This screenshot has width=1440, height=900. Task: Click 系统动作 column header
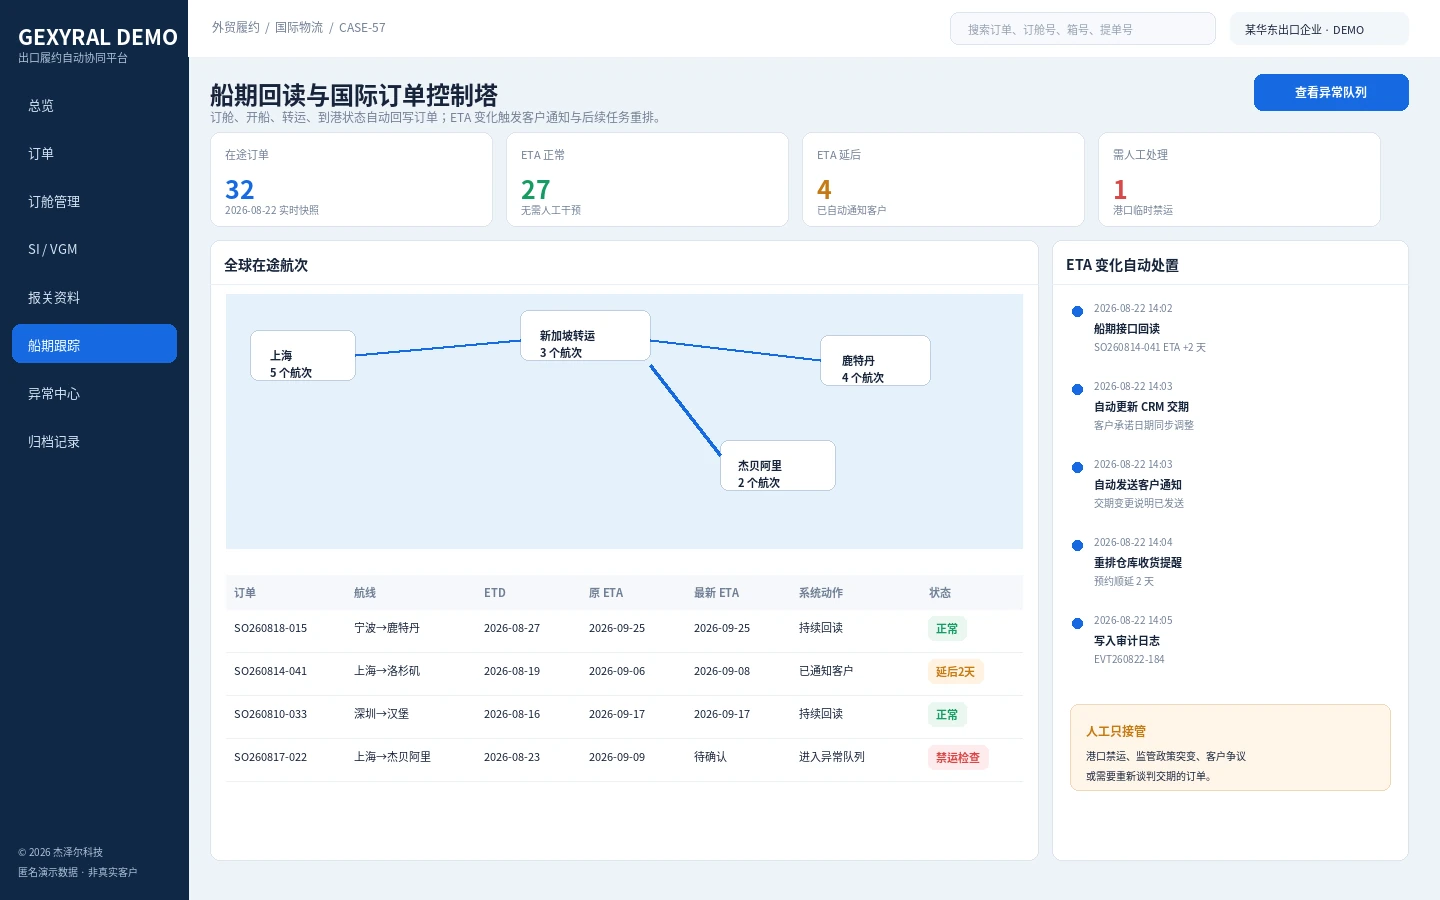pyautogui.click(x=821, y=593)
